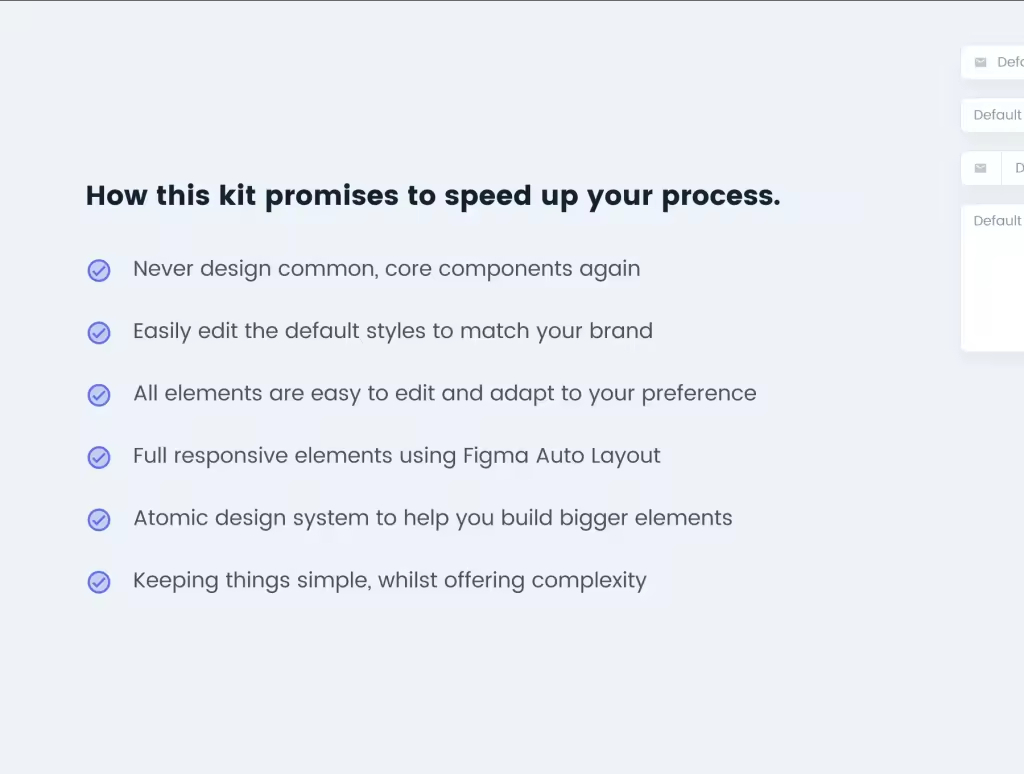Select the checkmark beside "All elements are easy"
Image resolution: width=1024 pixels, height=774 pixels.
click(99, 395)
